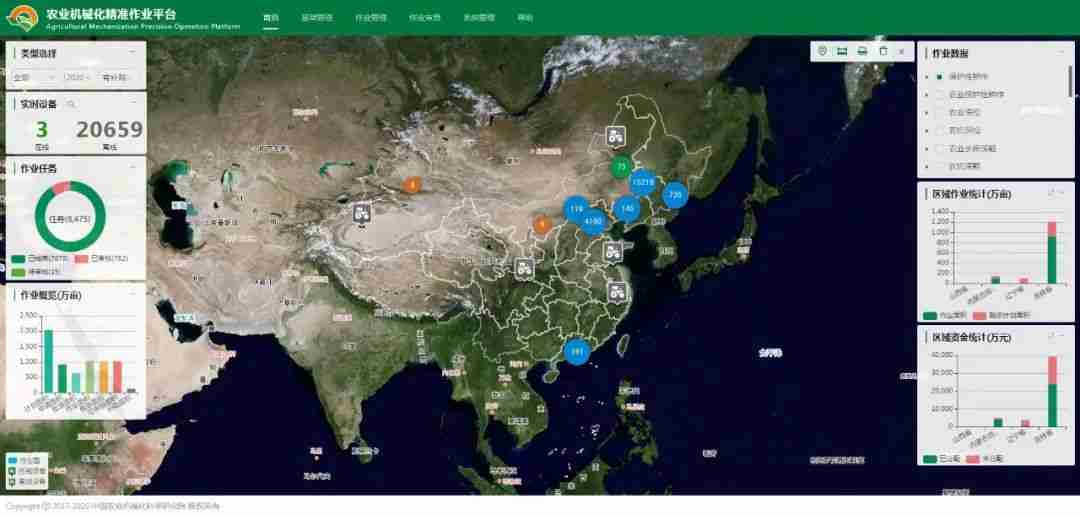
Task: Click the green 73 cluster marker
Action: [x=621, y=166]
